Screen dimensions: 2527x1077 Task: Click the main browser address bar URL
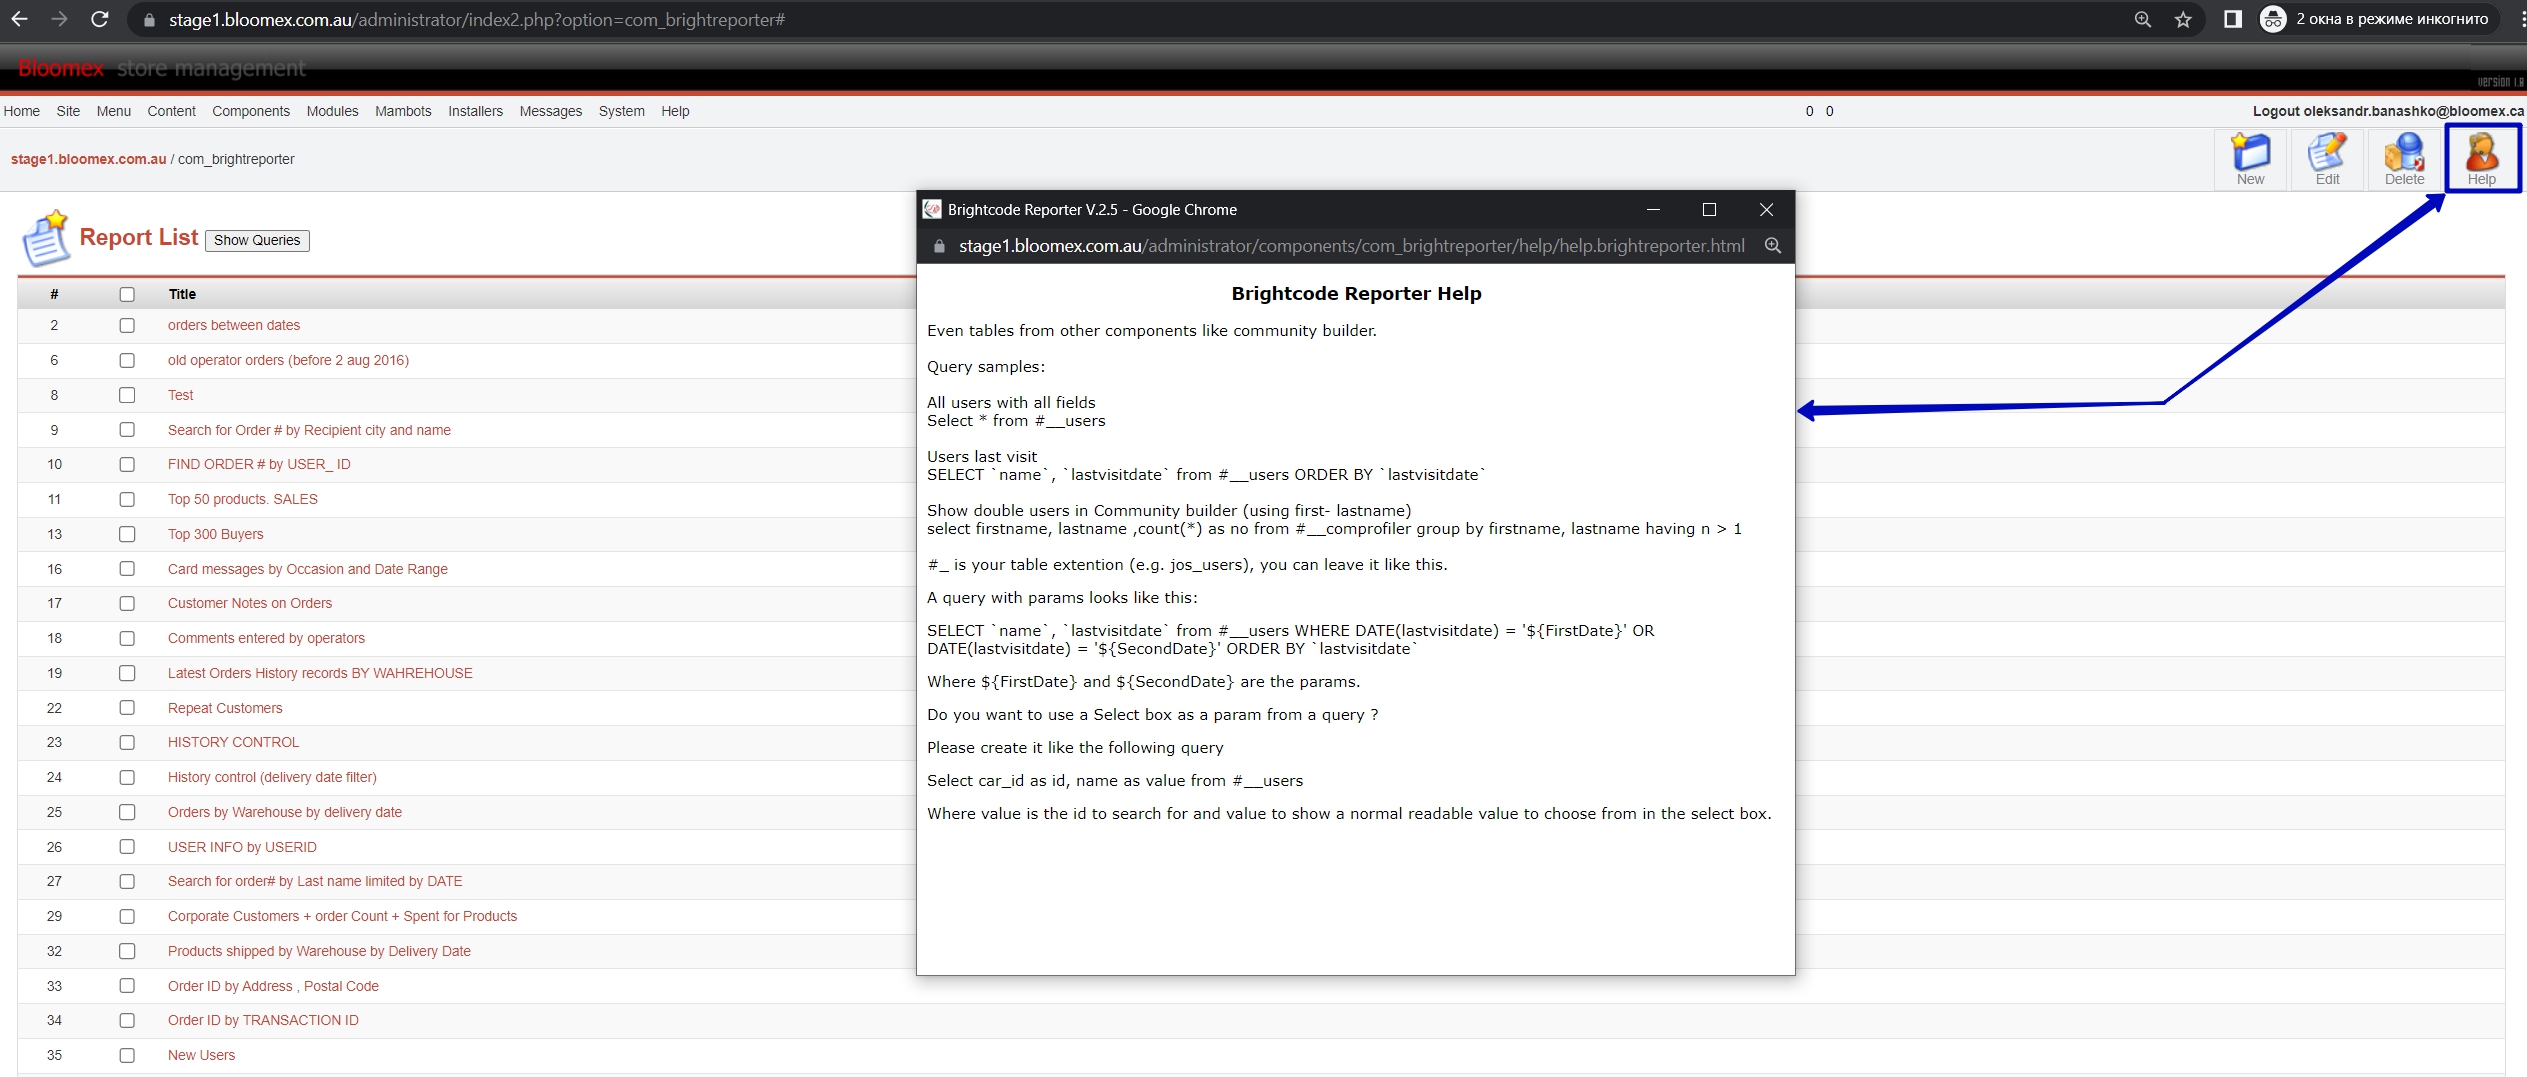pyautogui.click(x=477, y=20)
